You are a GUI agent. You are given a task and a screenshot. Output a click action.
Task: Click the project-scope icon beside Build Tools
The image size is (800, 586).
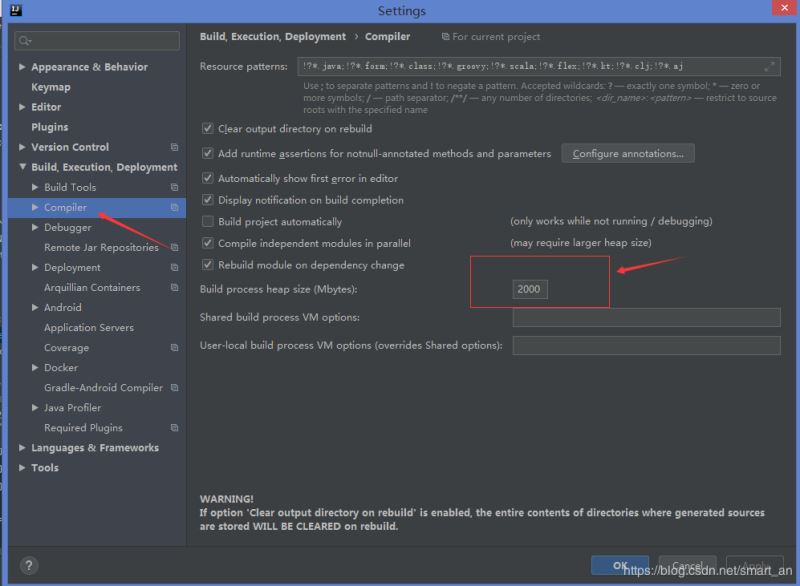[174, 187]
